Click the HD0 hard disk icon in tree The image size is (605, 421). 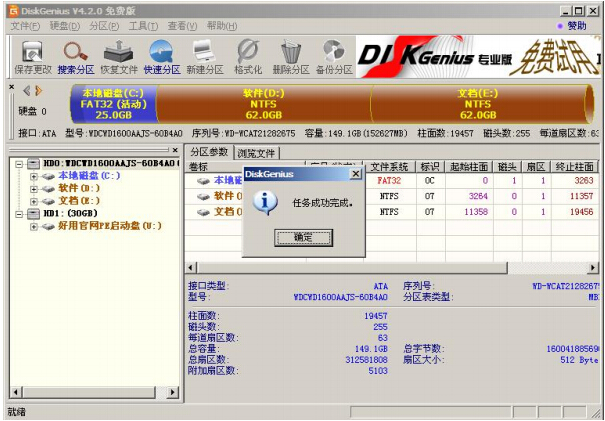point(34,164)
